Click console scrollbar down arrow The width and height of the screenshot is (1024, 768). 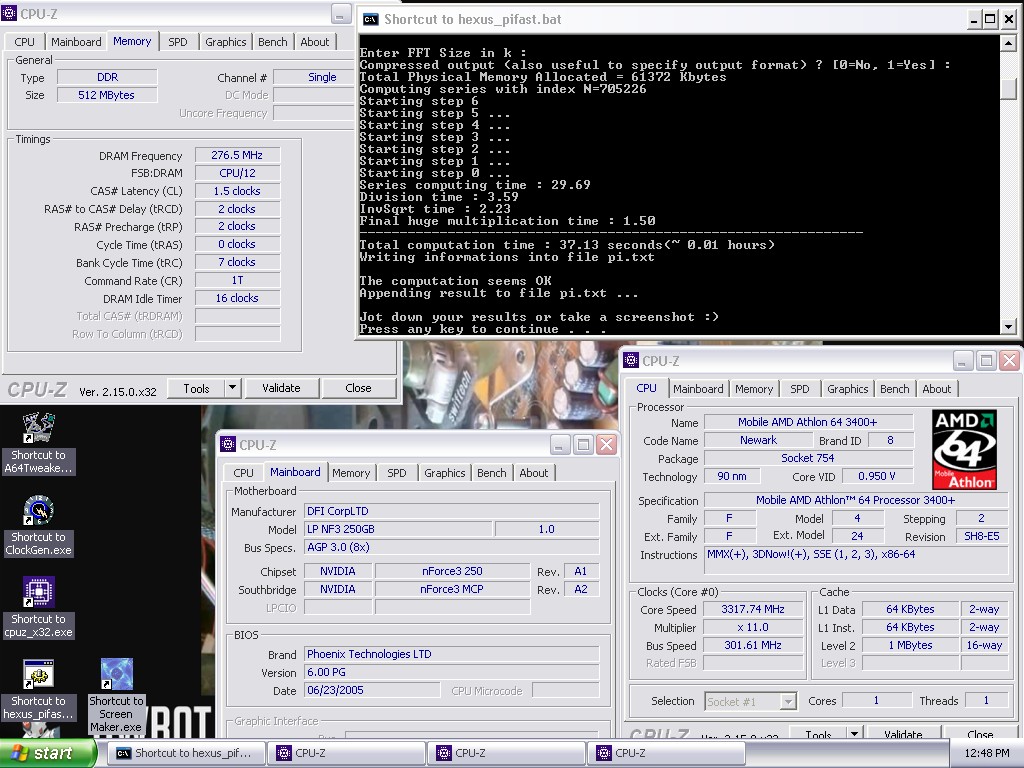(1008, 326)
